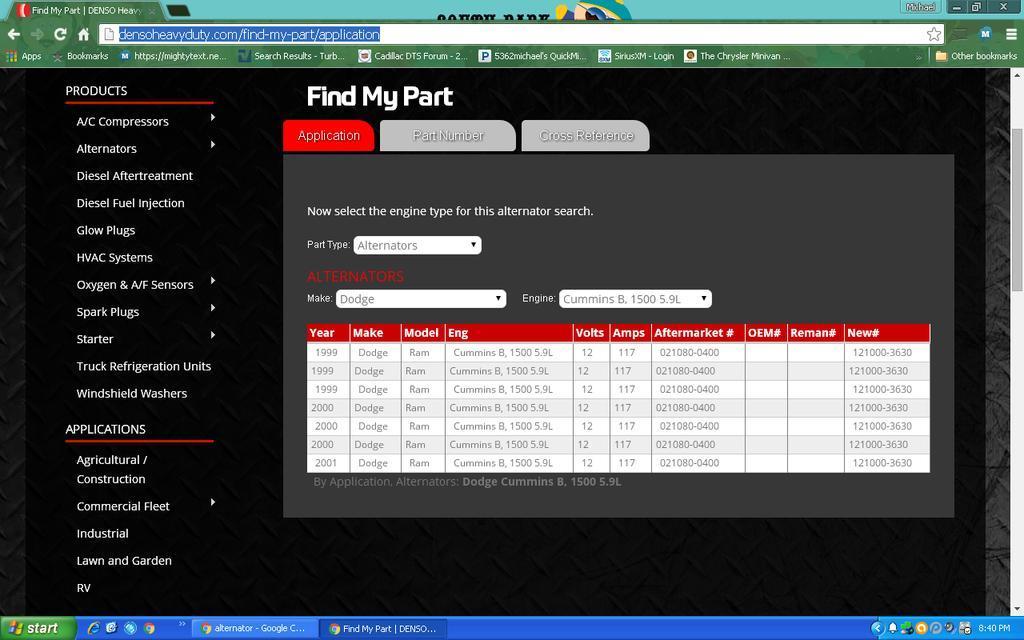
Task: Click the second quick launch icon
Action: 112,628
